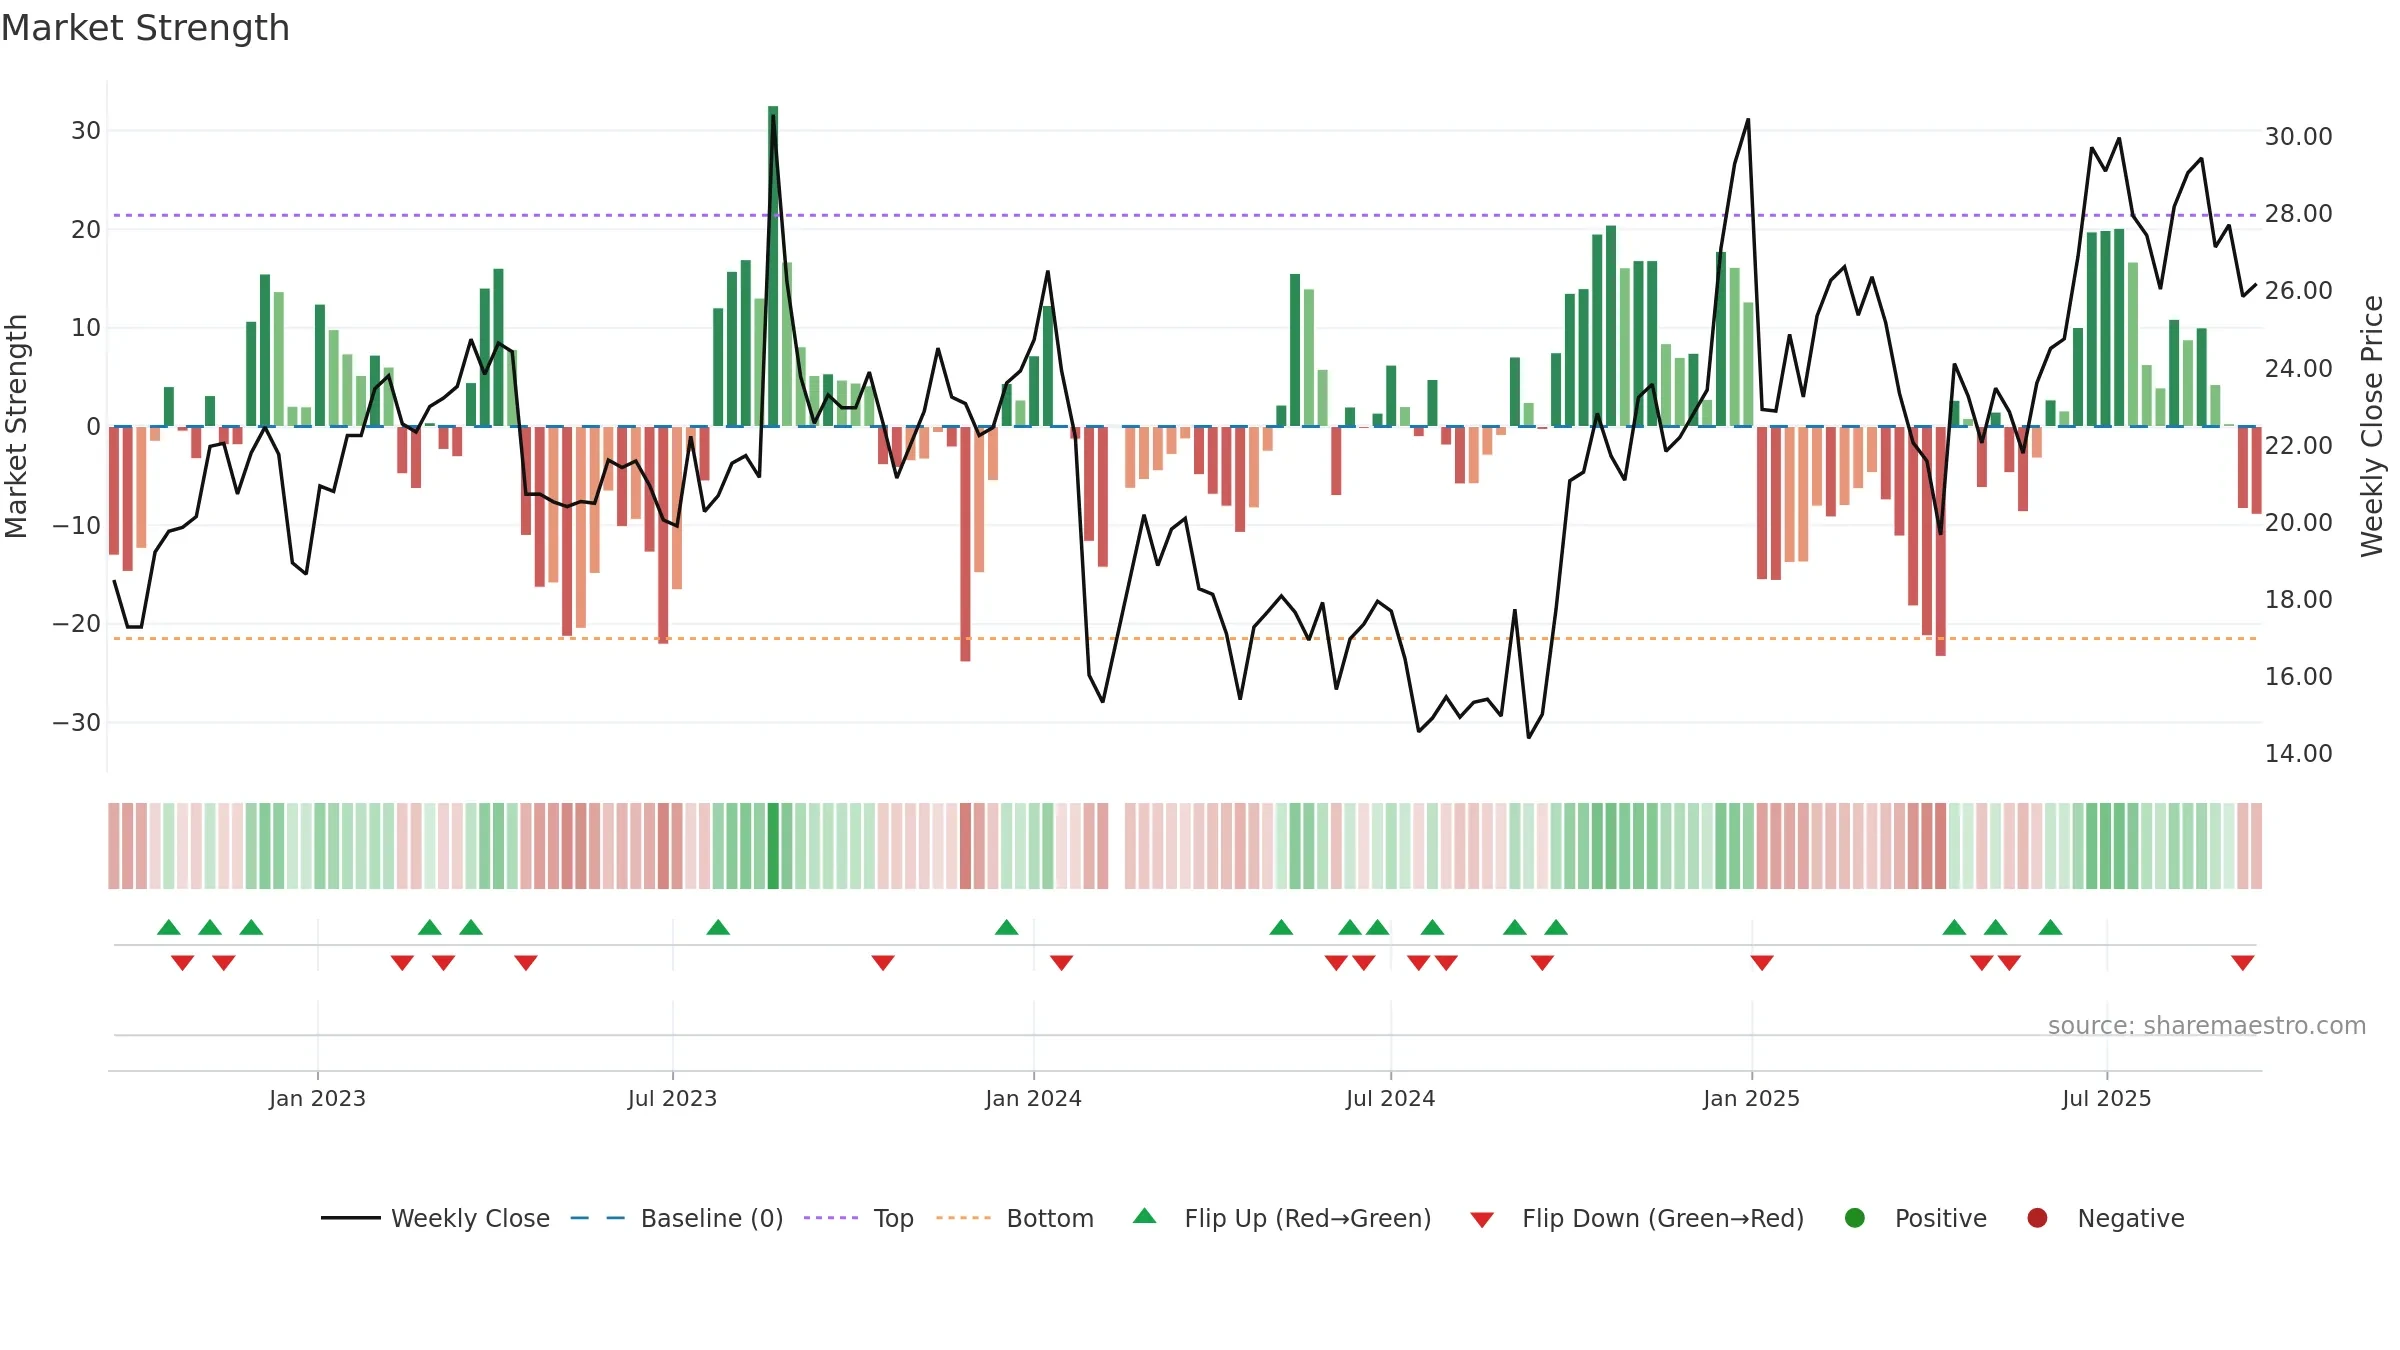
Task: Toggle the Bottom threshold legend entry
Action: (x=1015, y=1218)
